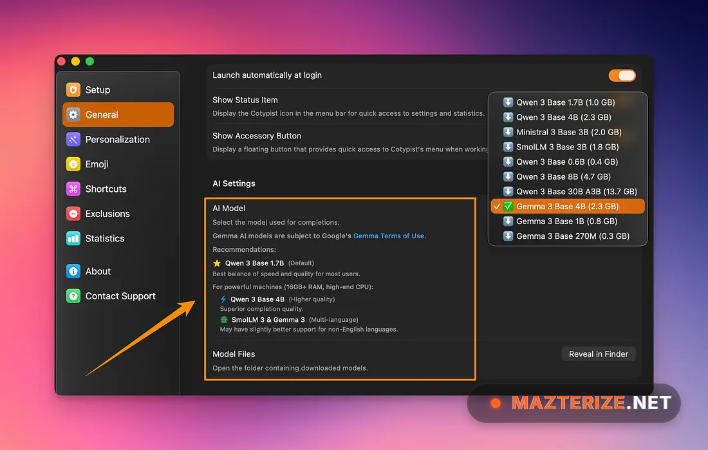The width and height of the screenshot is (708, 450).
Task: Pick Qwen 3 Base 30B A3B (13.7 GB)
Action: 568,191
